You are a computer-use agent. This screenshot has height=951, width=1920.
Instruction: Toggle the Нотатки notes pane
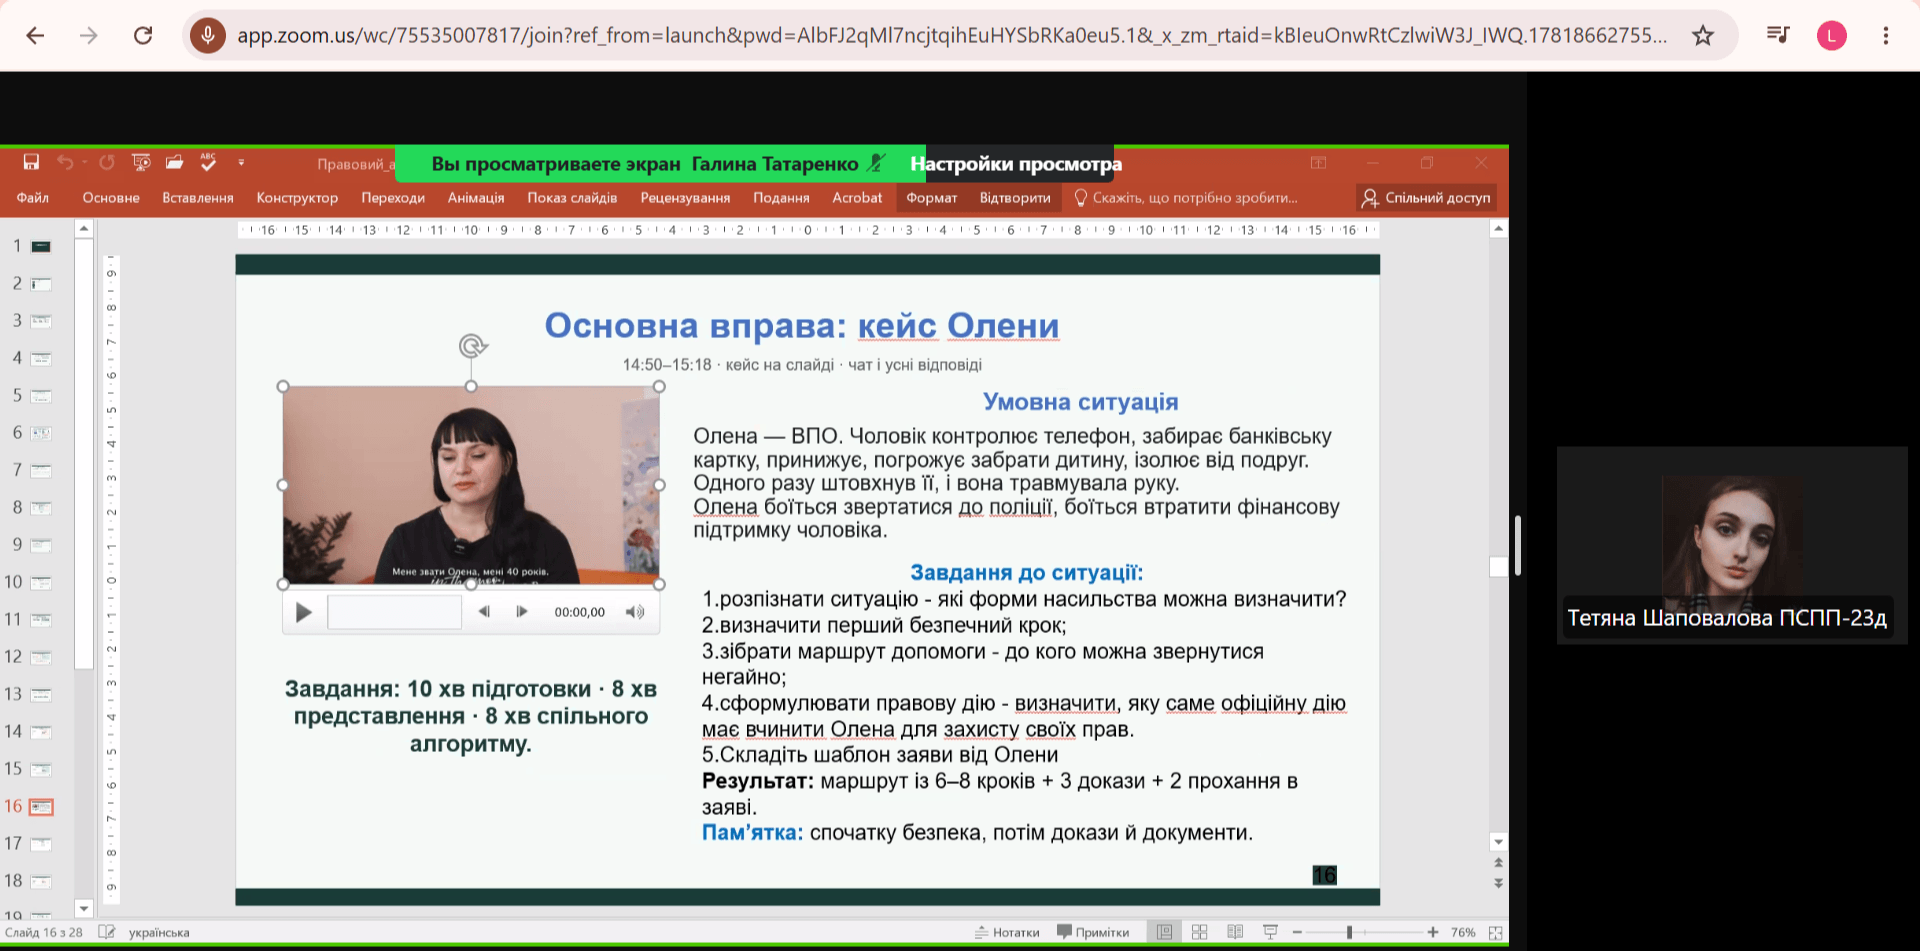click(1007, 932)
